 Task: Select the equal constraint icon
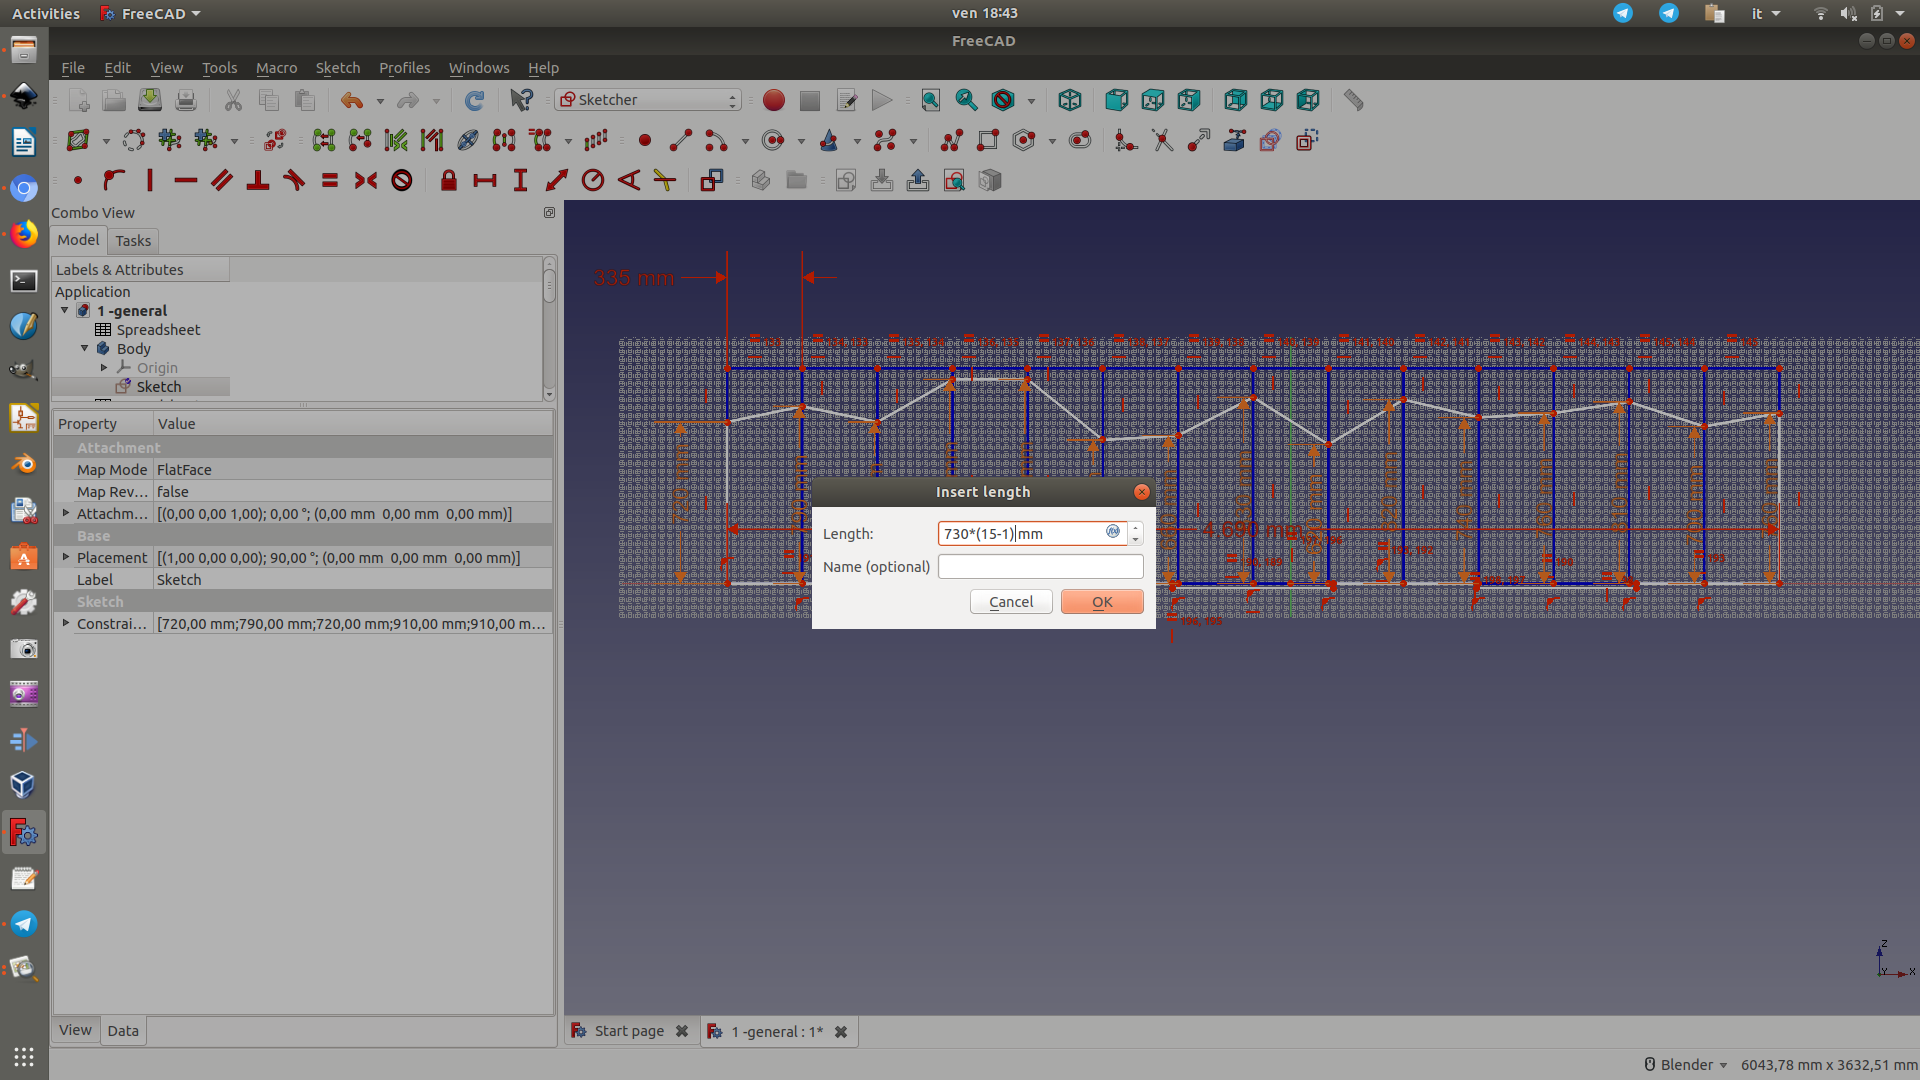click(x=330, y=180)
